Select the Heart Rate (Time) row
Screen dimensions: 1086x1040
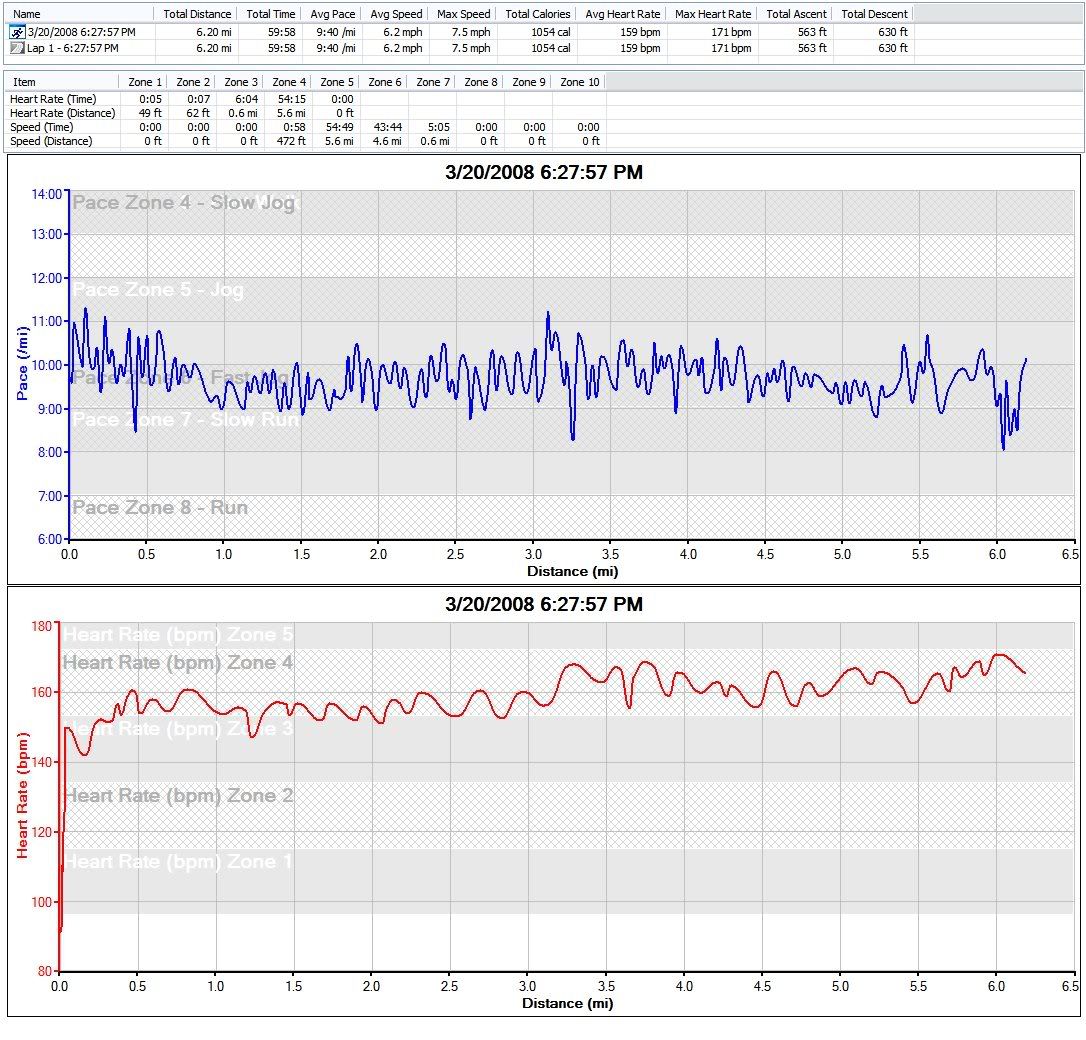(x=52, y=99)
